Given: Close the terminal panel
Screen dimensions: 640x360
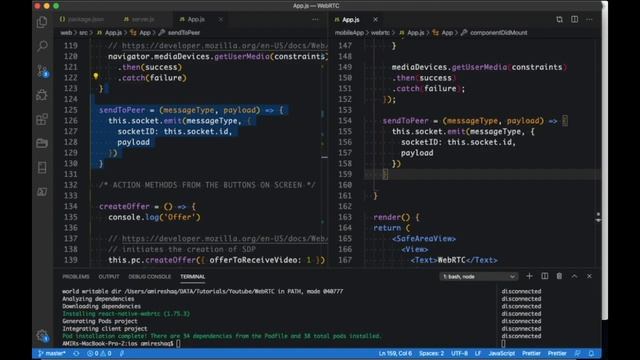Looking at the screenshot, I should (x=589, y=276).
